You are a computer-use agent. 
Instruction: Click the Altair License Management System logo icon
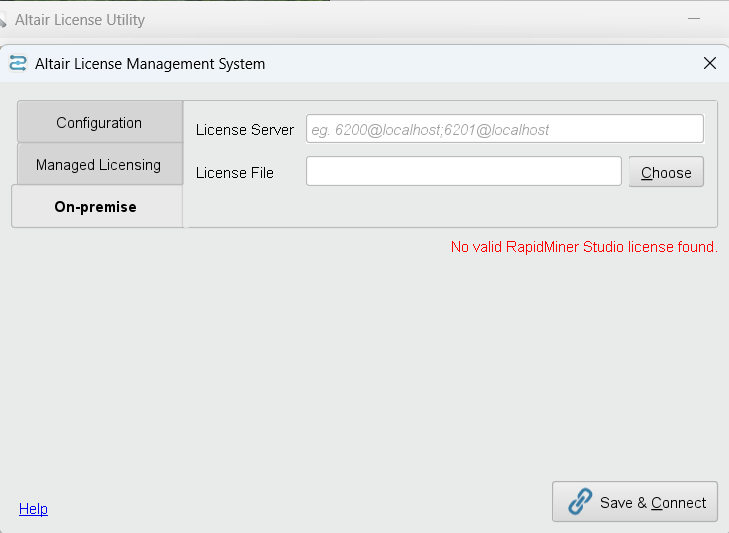[x=18, y=63]
